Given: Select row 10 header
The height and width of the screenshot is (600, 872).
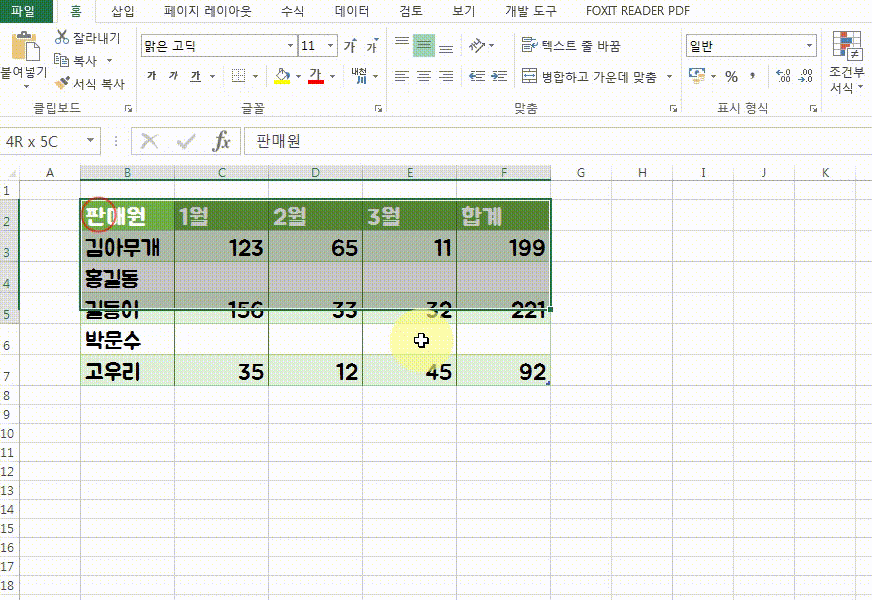Looking at the screenshot, I should 8,434.
